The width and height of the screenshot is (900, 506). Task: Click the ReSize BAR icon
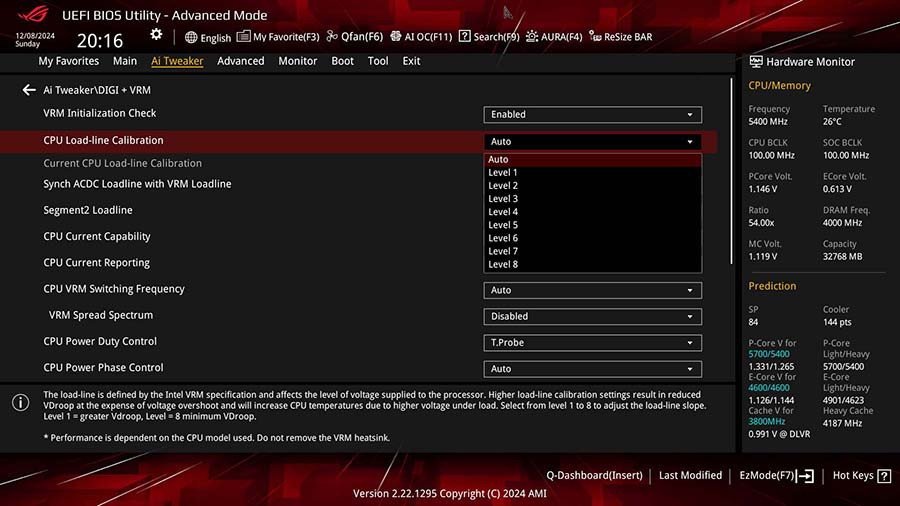[x=595, y=37]
